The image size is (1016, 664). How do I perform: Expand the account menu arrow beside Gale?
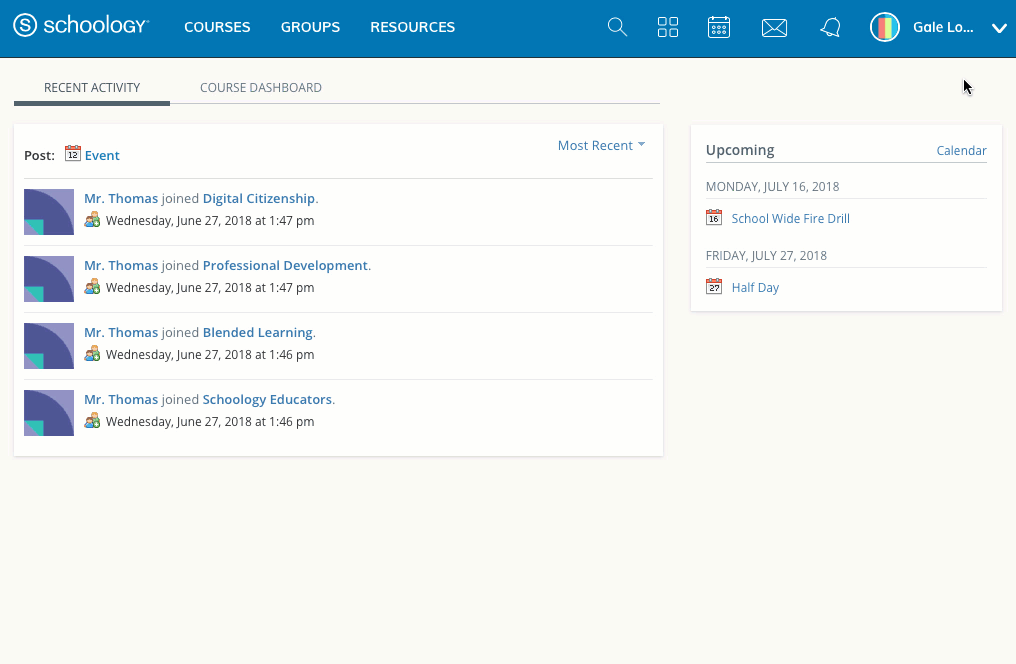(x=998, y=28)
